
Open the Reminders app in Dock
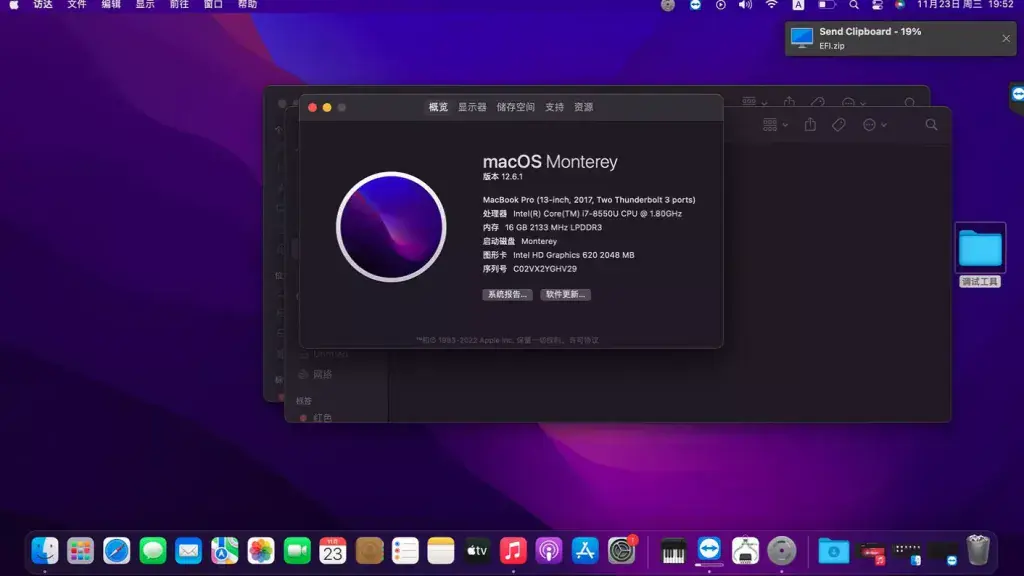405,551
